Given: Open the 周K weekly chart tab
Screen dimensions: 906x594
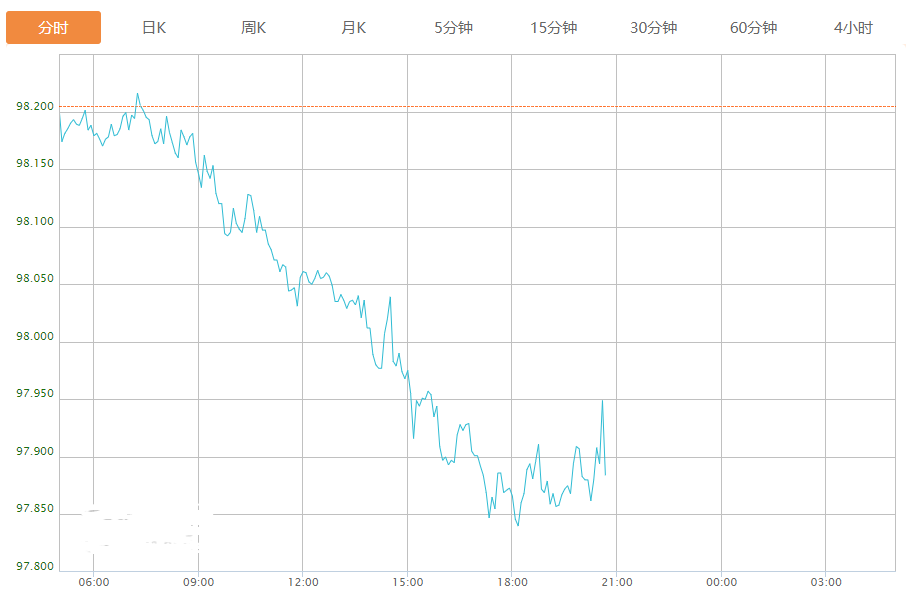Looking at the screenshot, I should (x=254, y=28).
